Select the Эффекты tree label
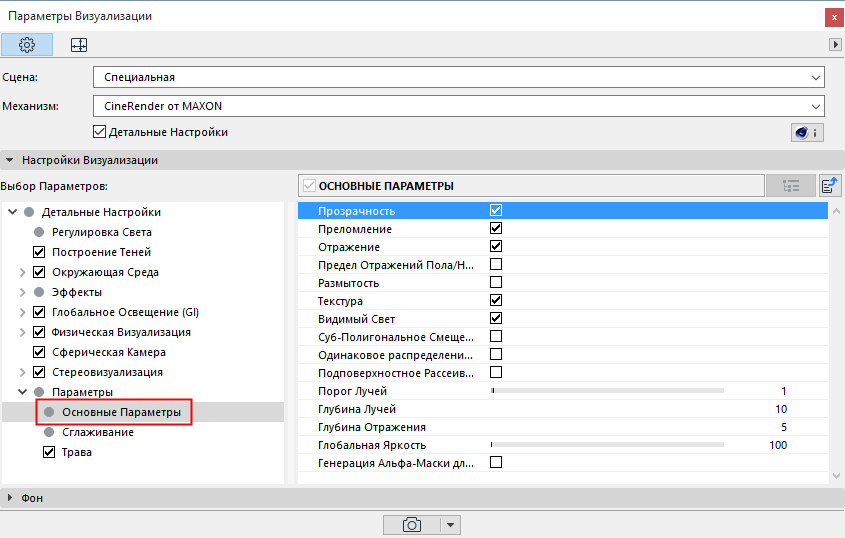 pyautogui.click(x=77, y=292)
